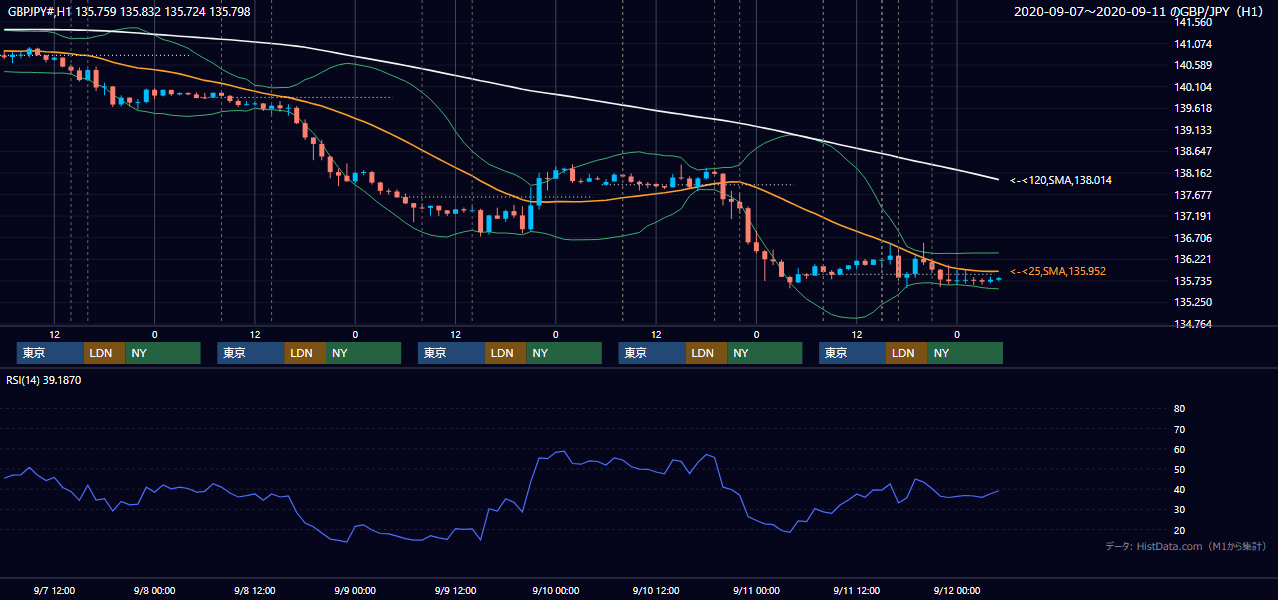1278x600 pixels.
Task: Click RSI scale level 20
Action: click(x=1179, y=530)
